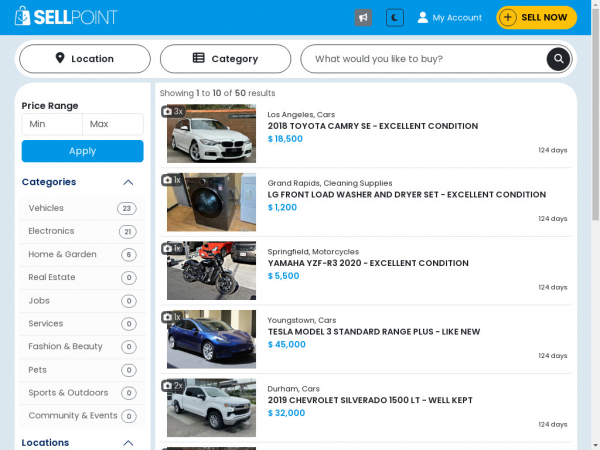Select Sports & Outdoors category
This screenshot has width=600, height=450.
pos(83,393)
